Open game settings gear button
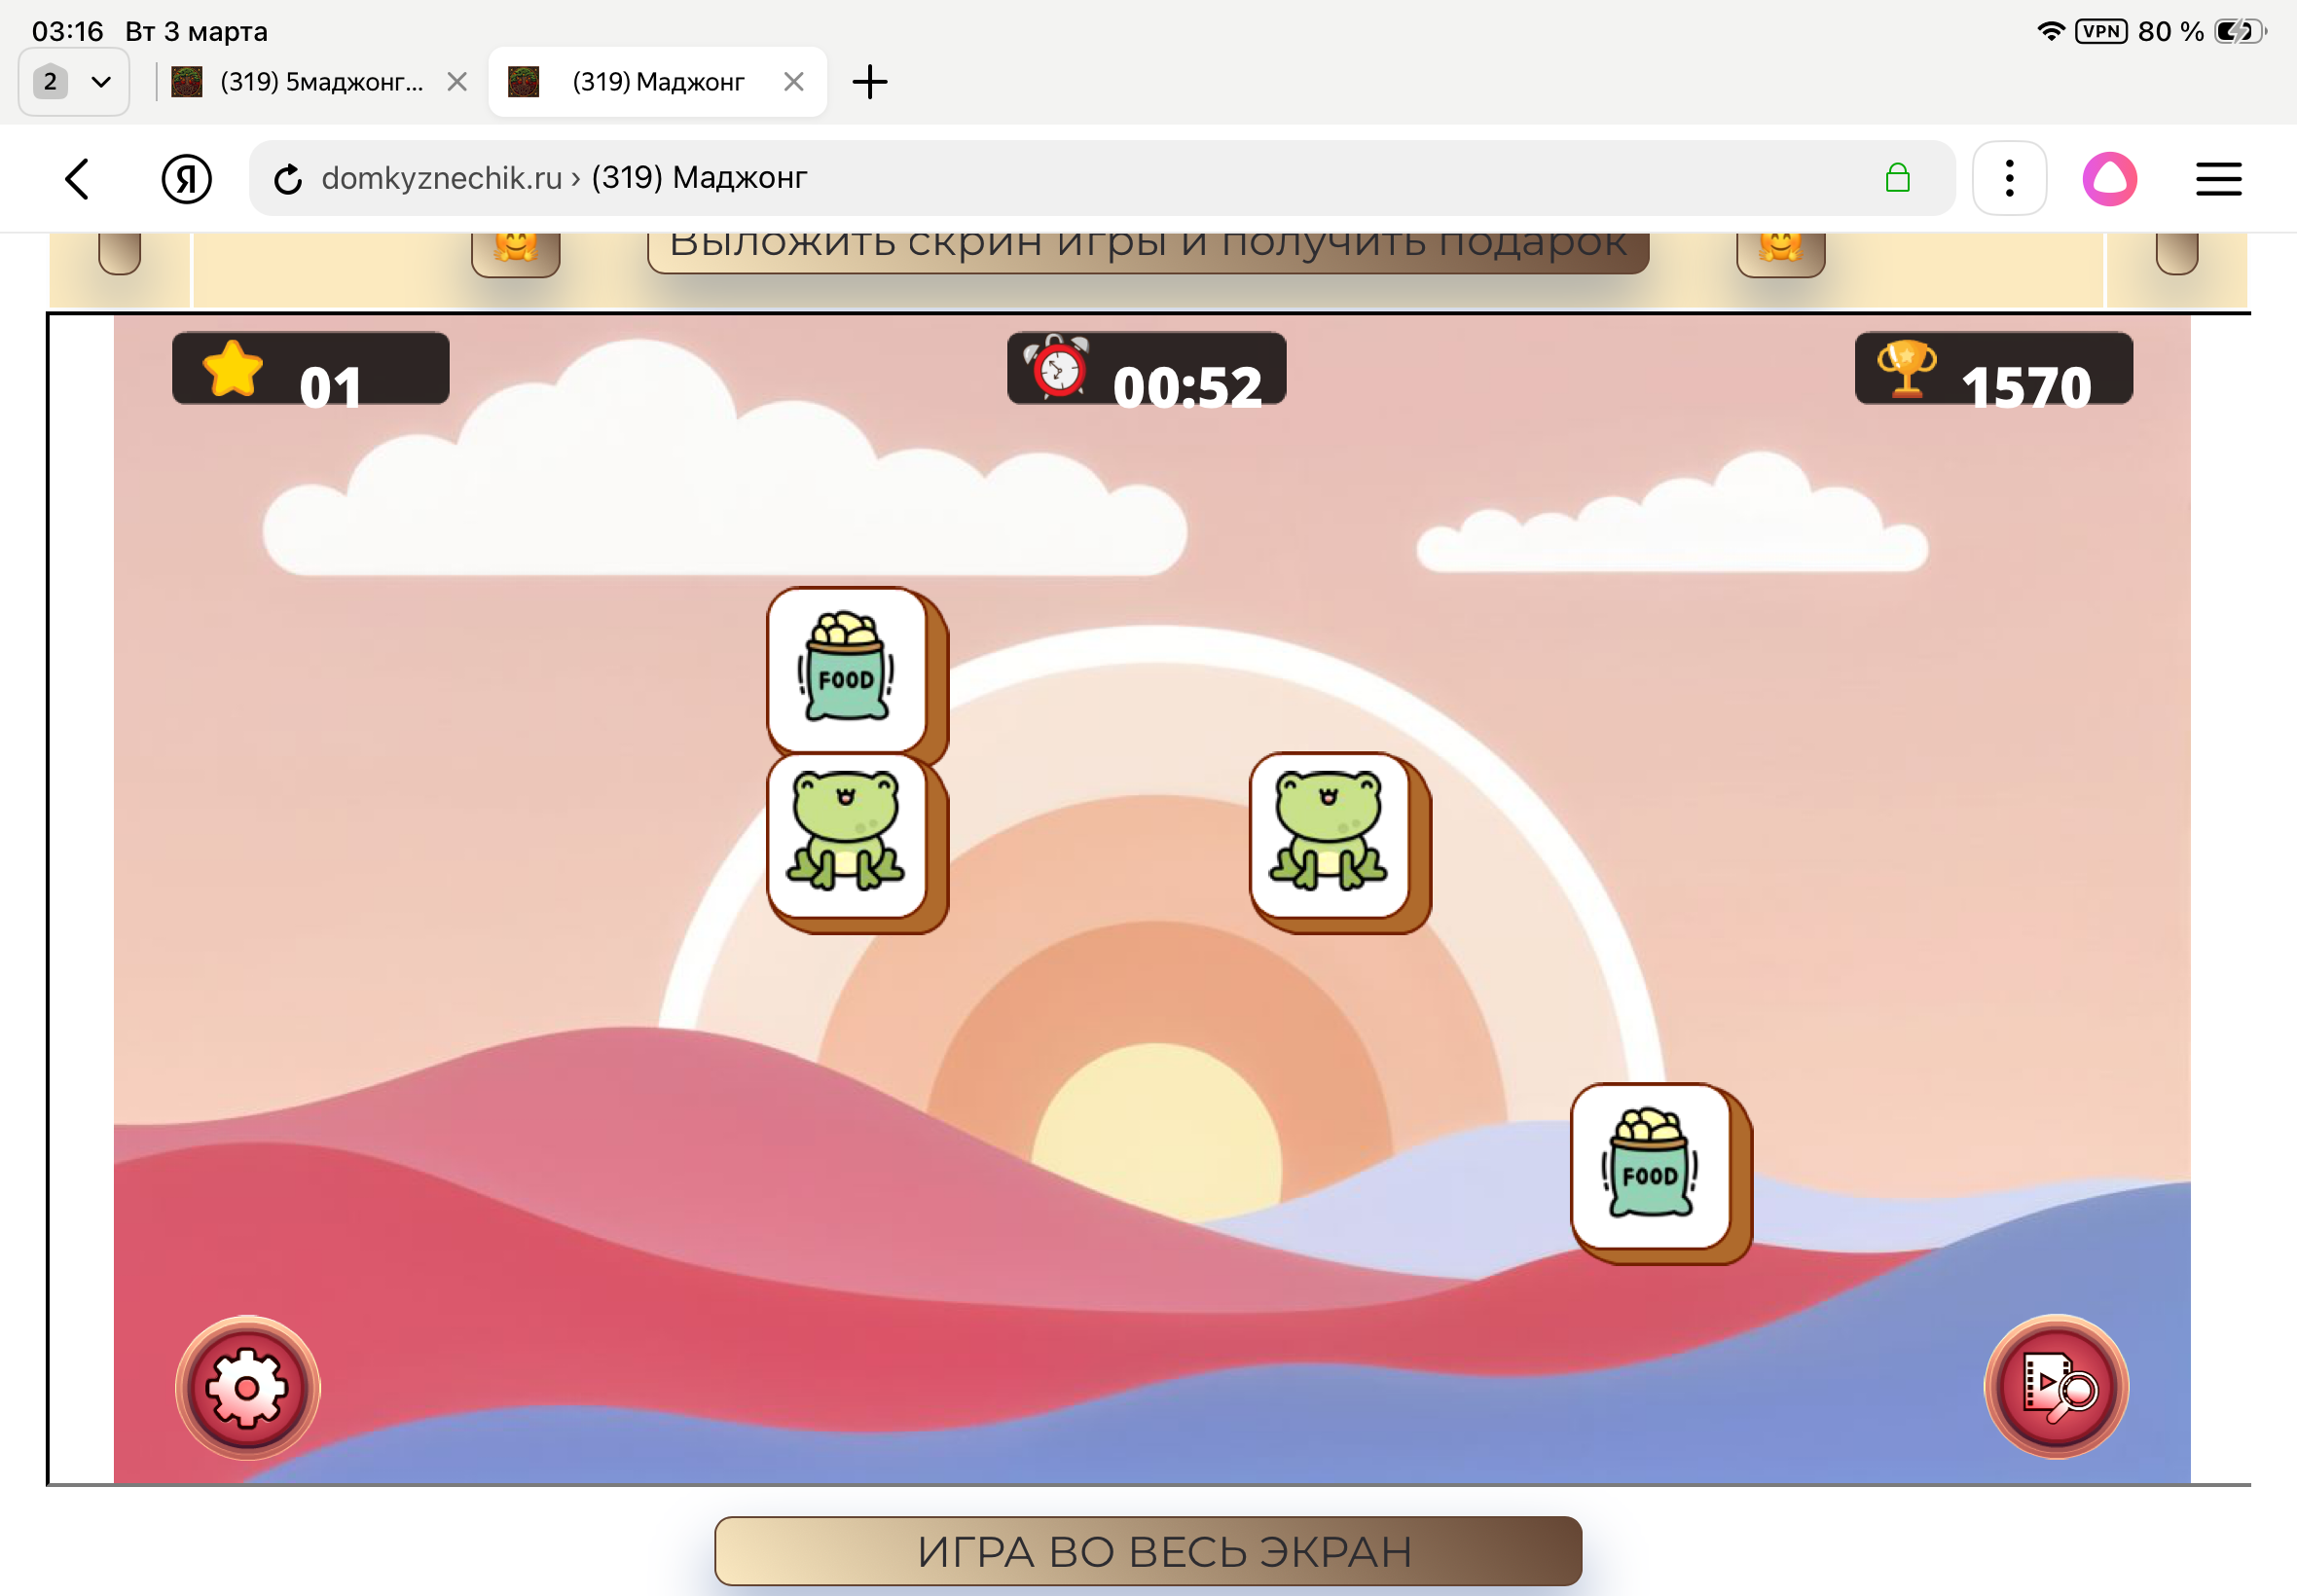2297x1596 pixels. pos(247,1387)
